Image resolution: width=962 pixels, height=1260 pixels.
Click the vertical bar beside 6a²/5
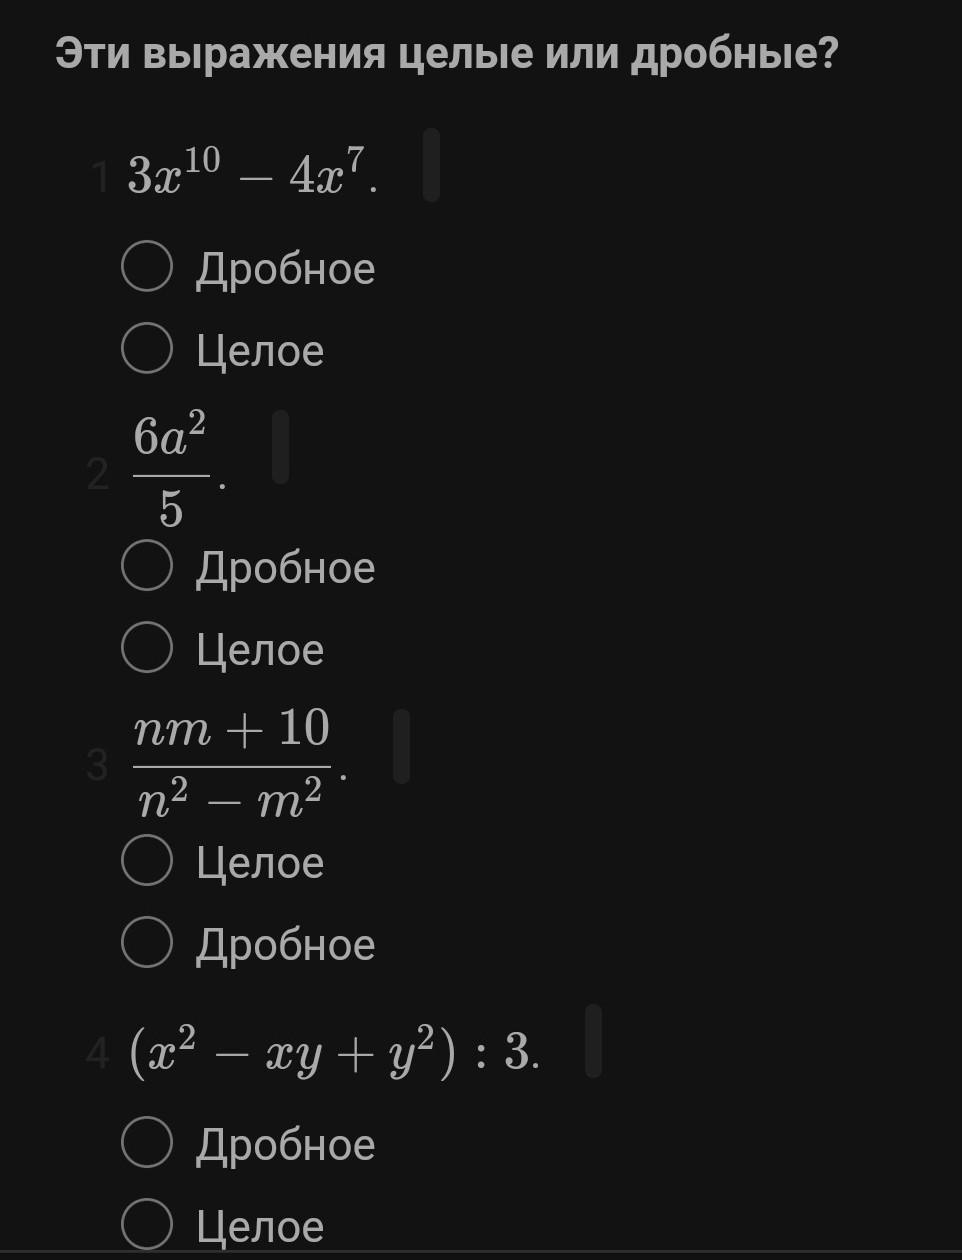(280, 447)
